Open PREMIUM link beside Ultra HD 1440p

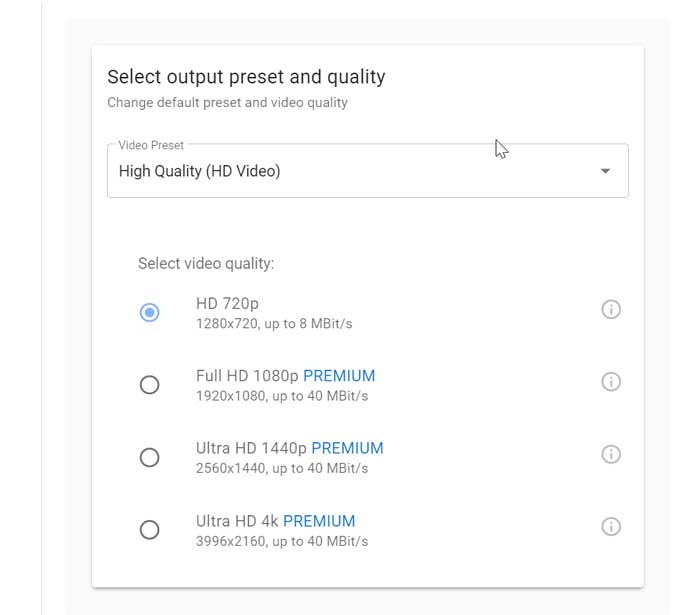pyautogui.click(x=347, y=448)
